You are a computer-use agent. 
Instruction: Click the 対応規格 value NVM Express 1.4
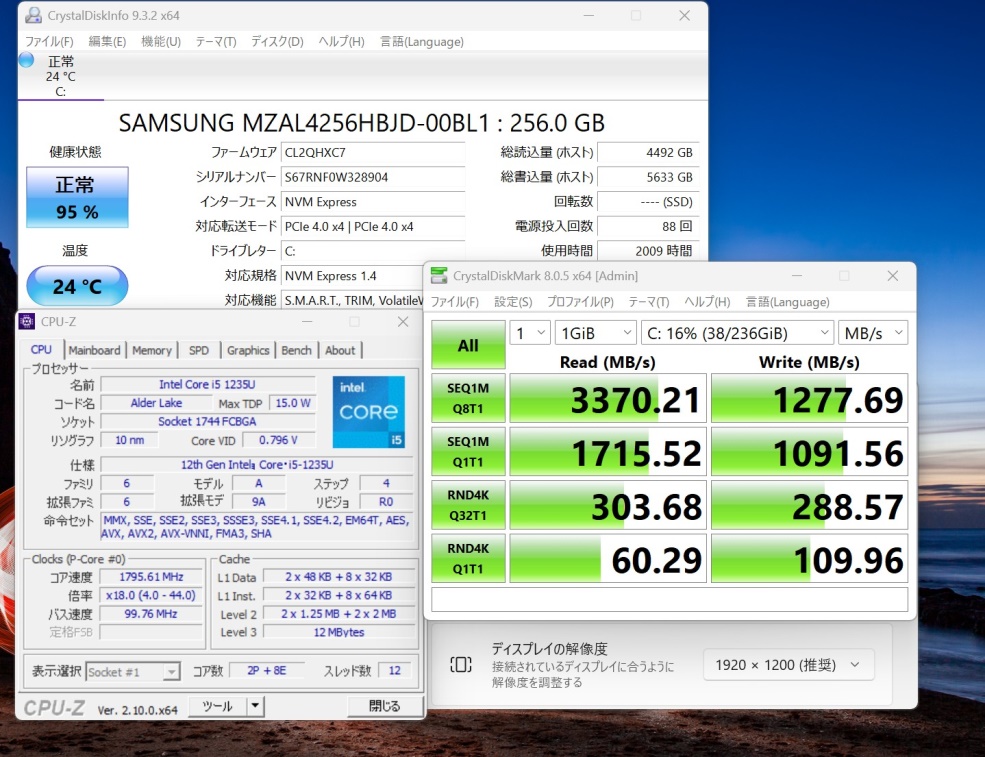(x=352, y=276)
